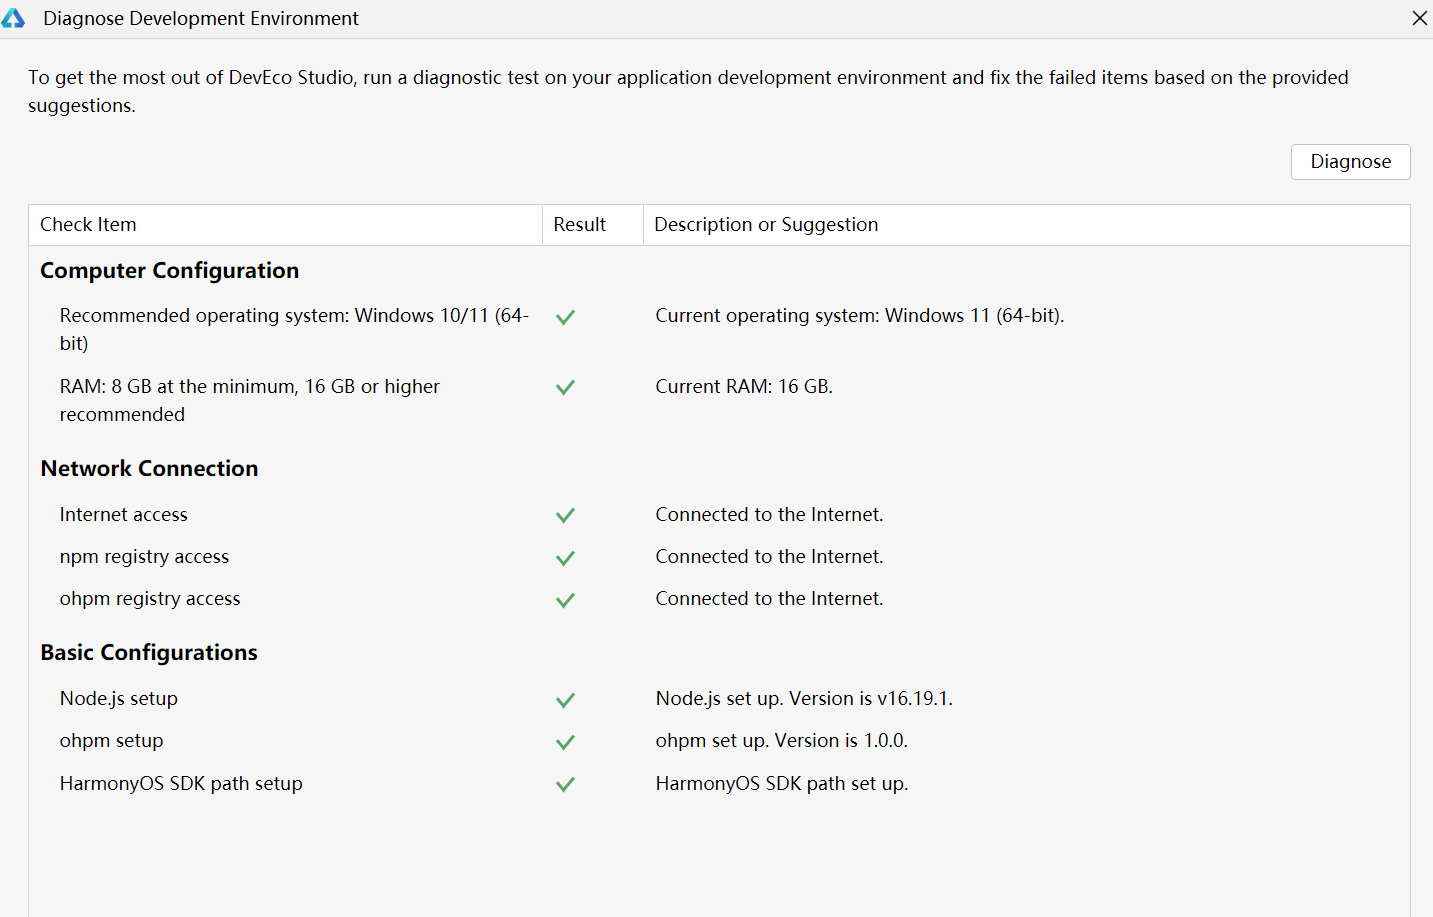The image size is (1433, 917).
Task: Select the ohpm setup check item
Action: coord(111,741)
